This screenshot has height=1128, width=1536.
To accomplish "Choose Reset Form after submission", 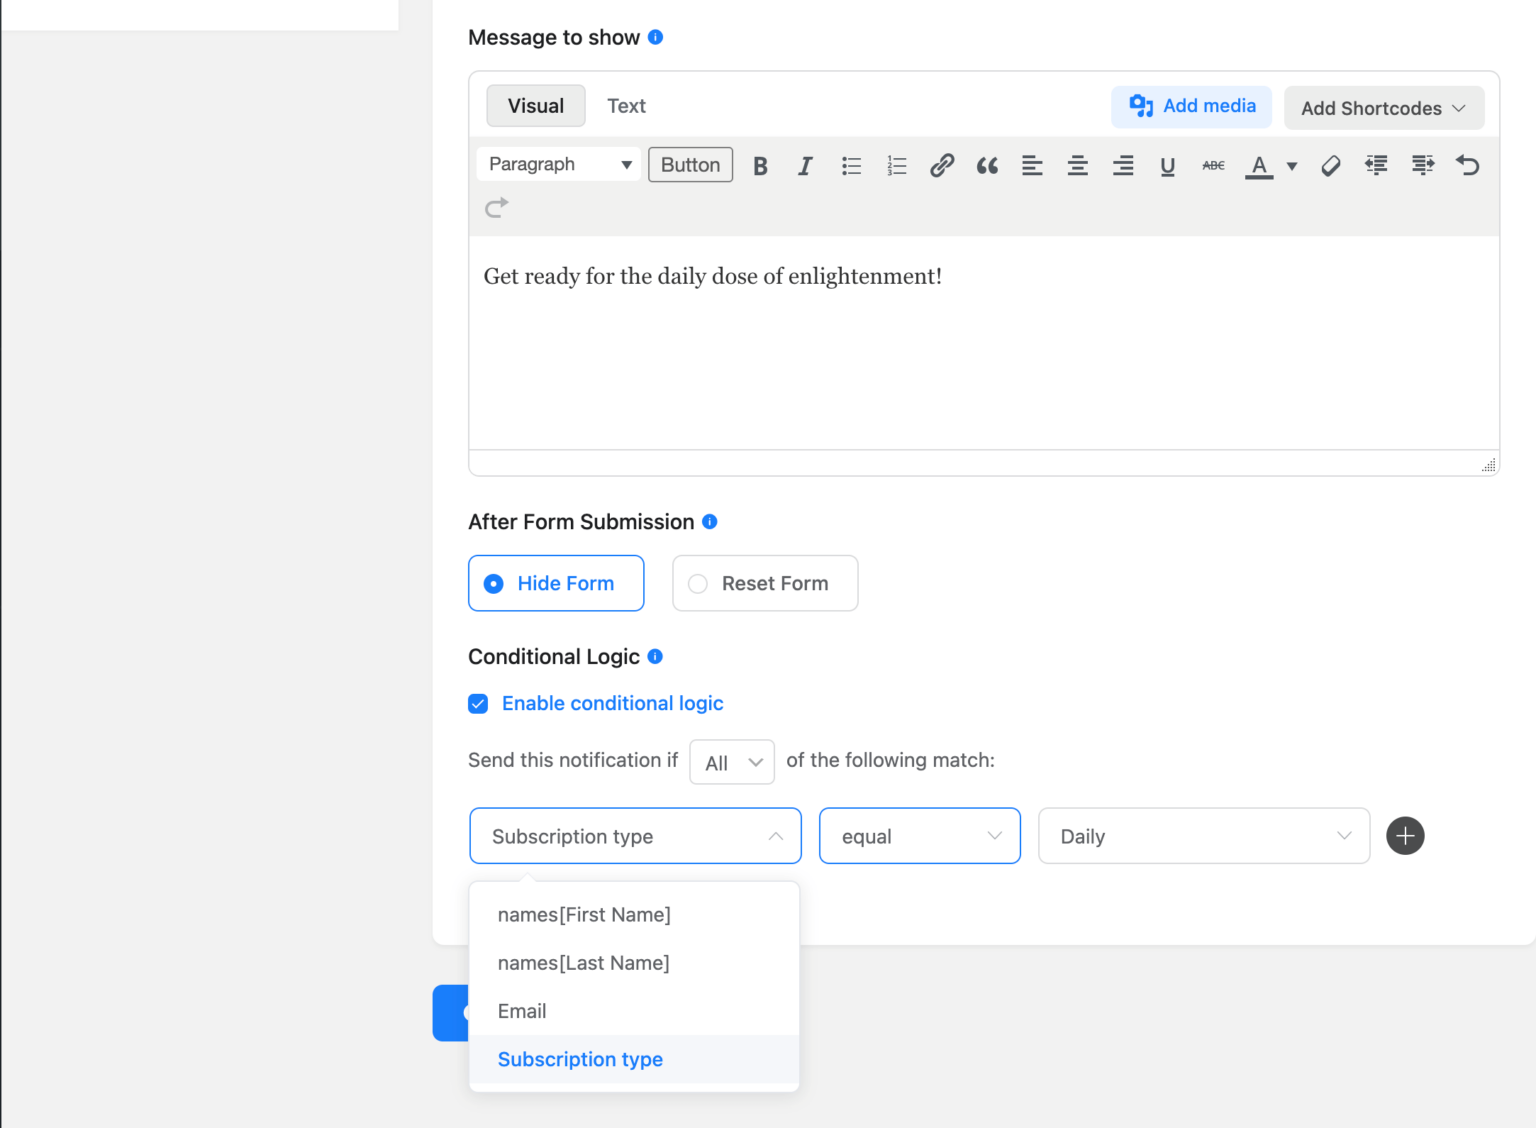I will (764, 583).
